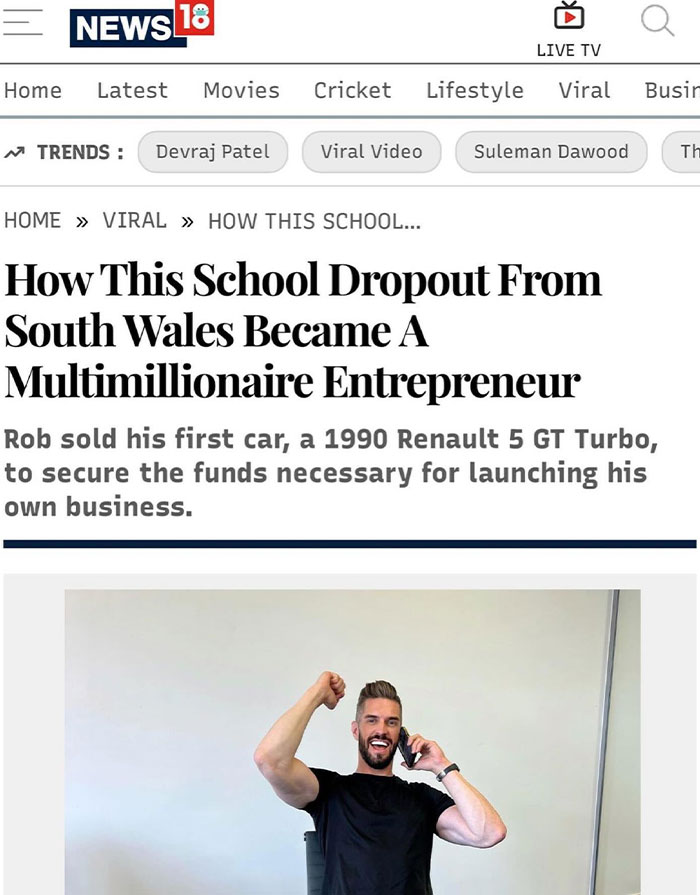Open the search magnifier
Image resolution: width=700 pixels, height=895 pixels.
click(x=657, y=21)
